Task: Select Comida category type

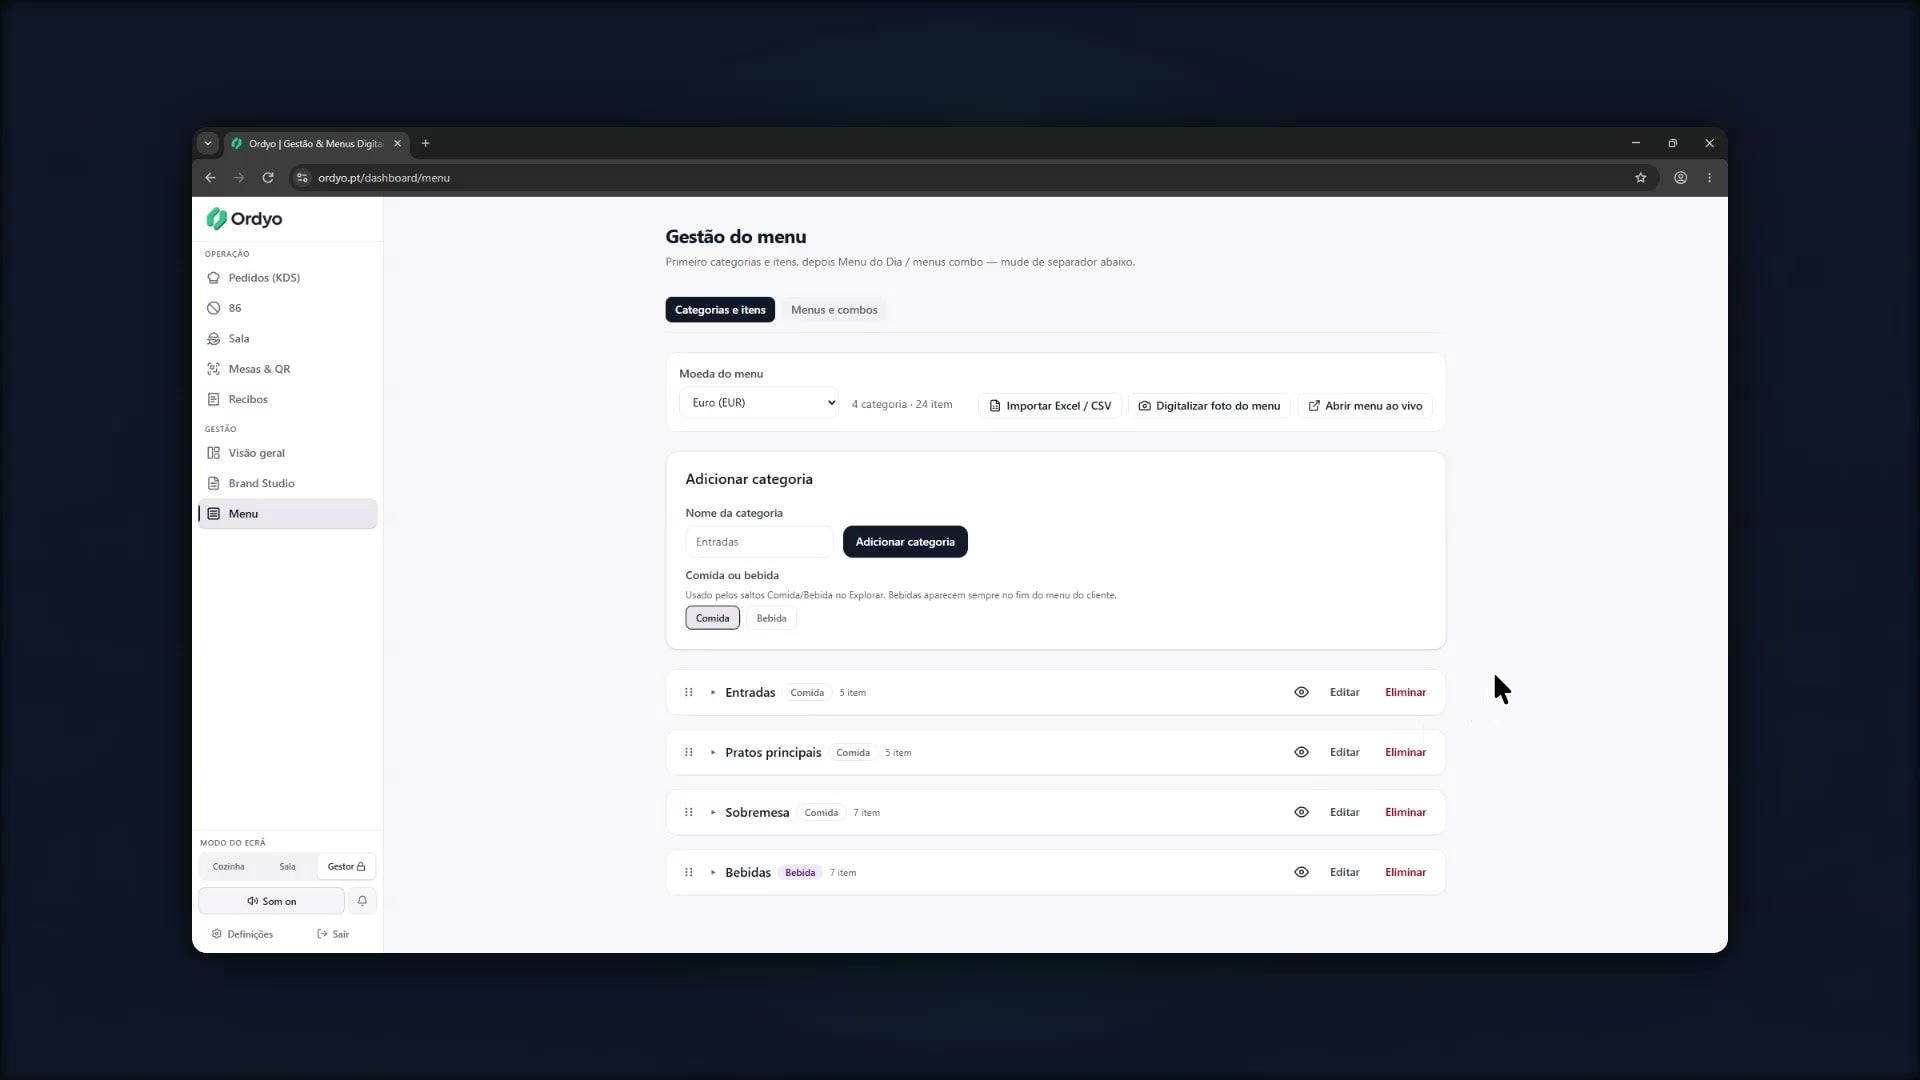Action: (713, 618)
